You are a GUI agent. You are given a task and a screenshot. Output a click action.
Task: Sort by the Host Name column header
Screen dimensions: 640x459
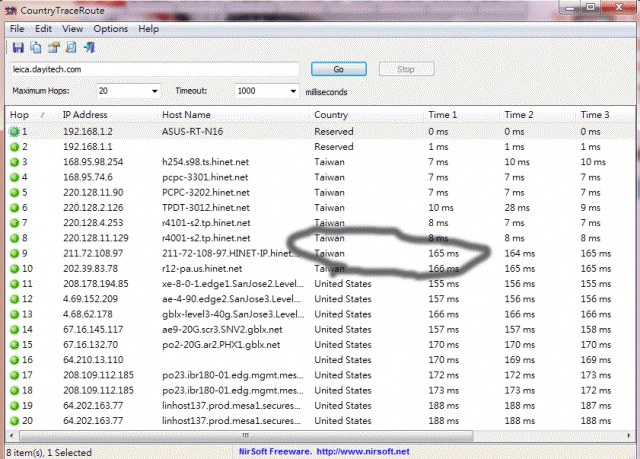point(234,115)
